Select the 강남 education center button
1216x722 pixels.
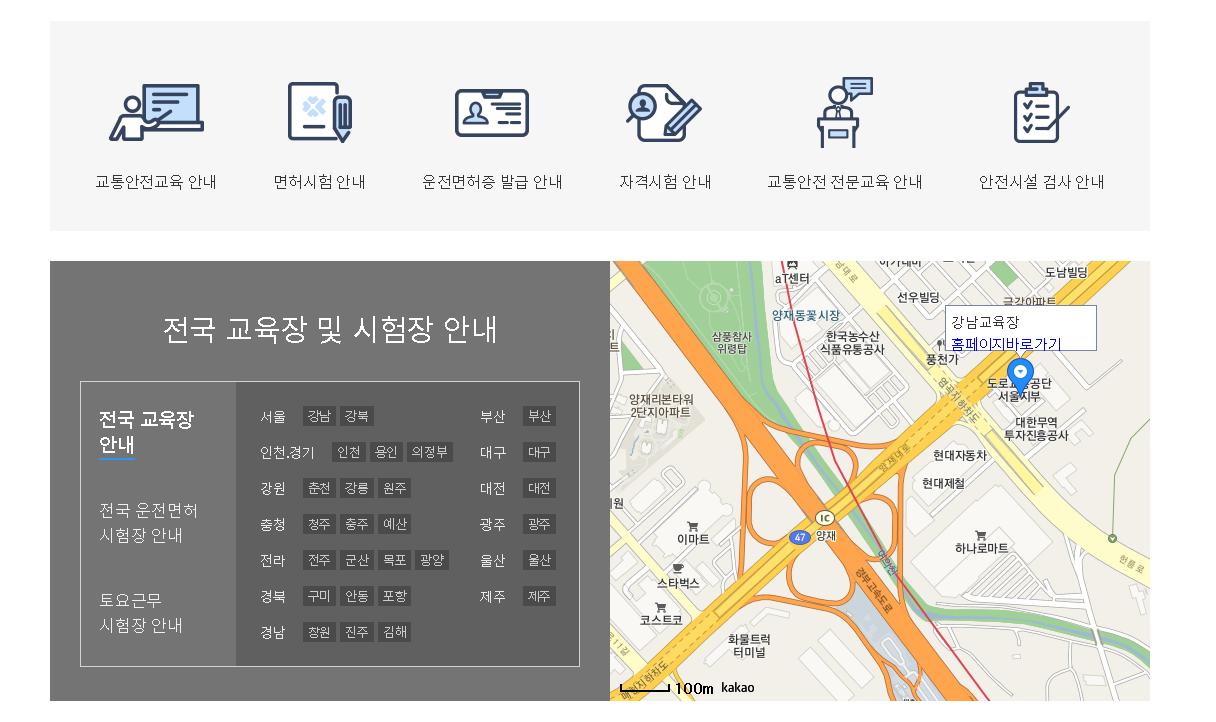pos(318,416)
